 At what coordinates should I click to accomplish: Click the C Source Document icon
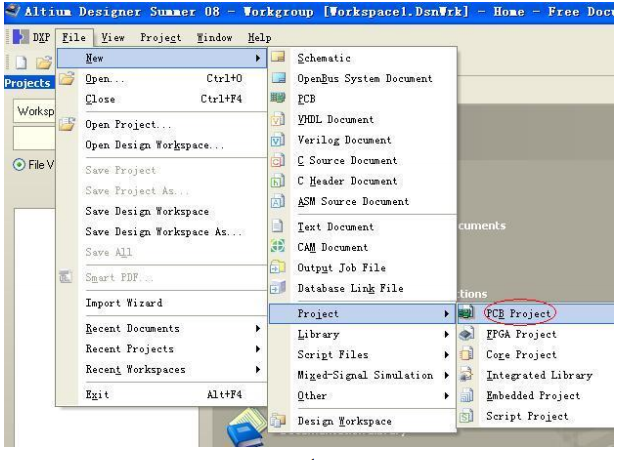tap(278, 160)
